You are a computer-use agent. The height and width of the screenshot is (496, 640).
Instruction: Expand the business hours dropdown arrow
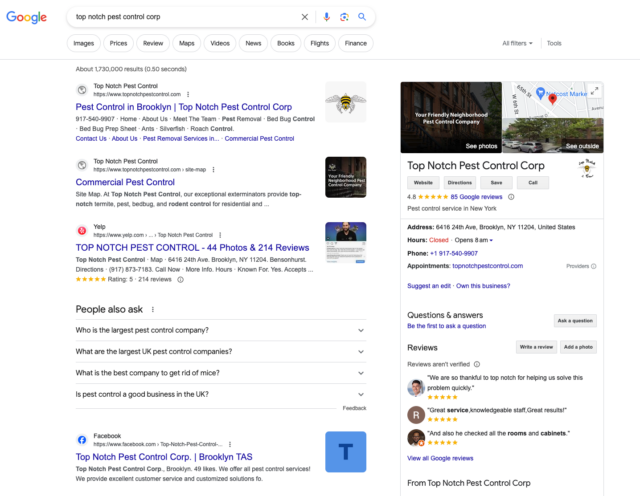[491, 241]
